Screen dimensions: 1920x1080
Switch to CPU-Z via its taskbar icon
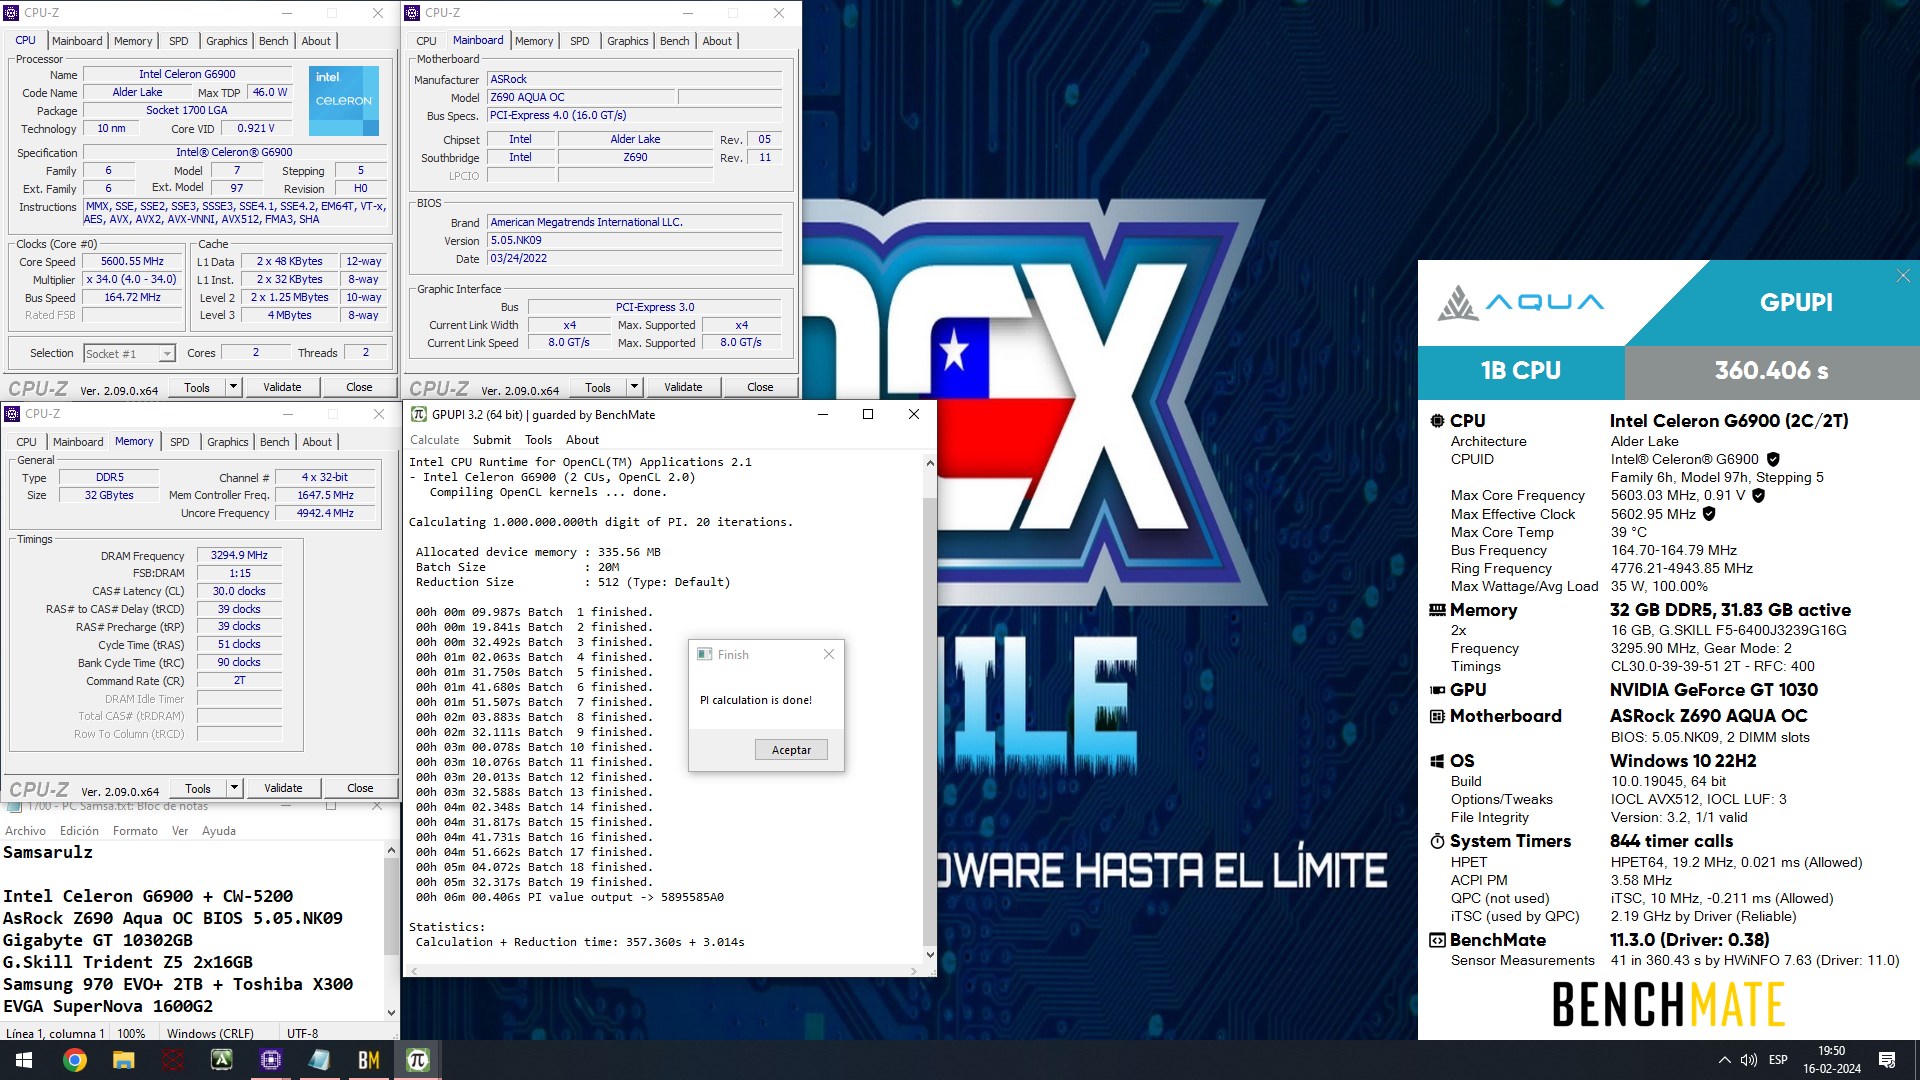click(x=270, y=1060)
